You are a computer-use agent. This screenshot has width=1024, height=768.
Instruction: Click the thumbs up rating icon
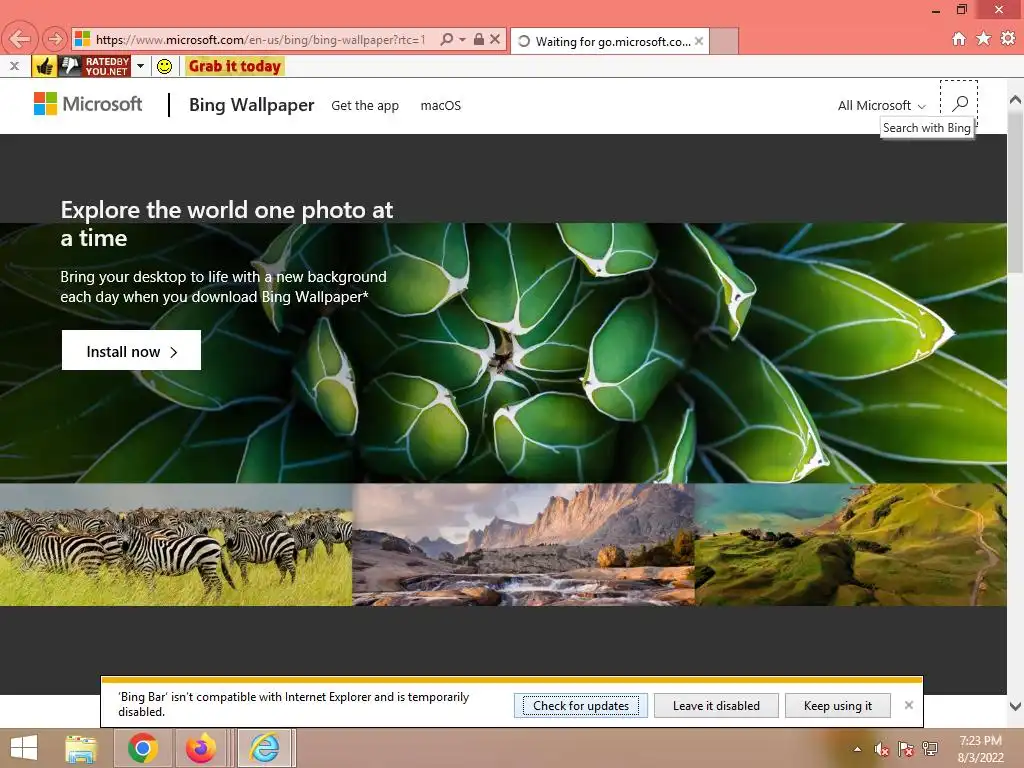(x=44, y=66)
